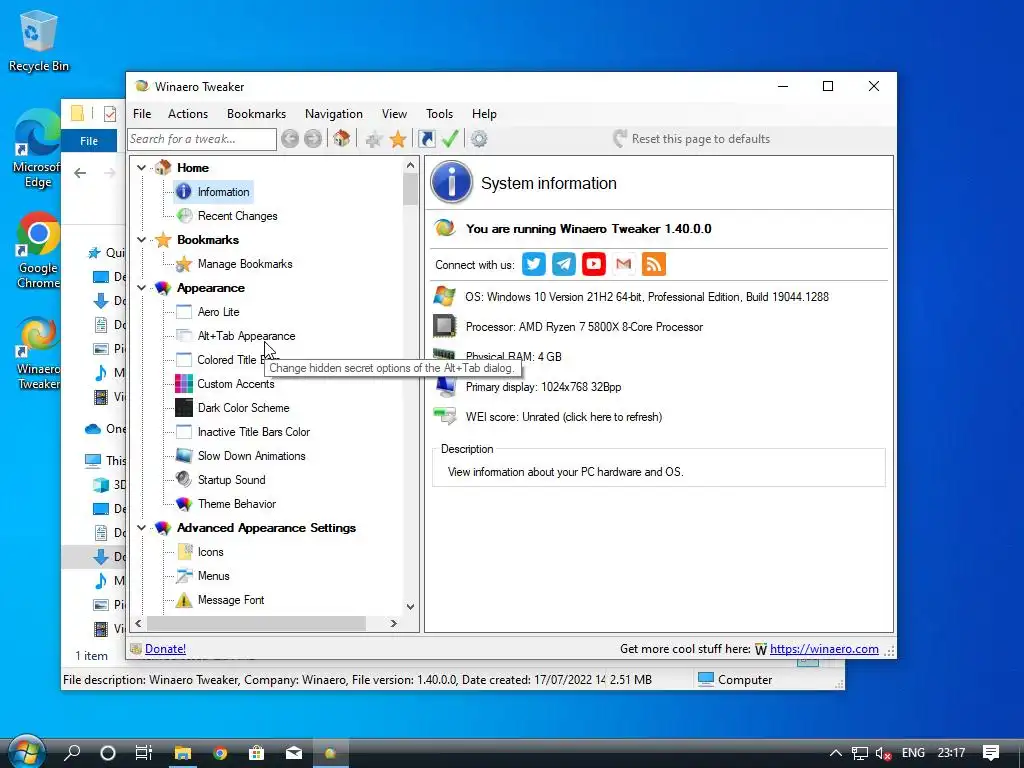Viewport: 1024px width, 768px height.
Task: Click the ENG language indicator
Action: click(x=913, y=753)
